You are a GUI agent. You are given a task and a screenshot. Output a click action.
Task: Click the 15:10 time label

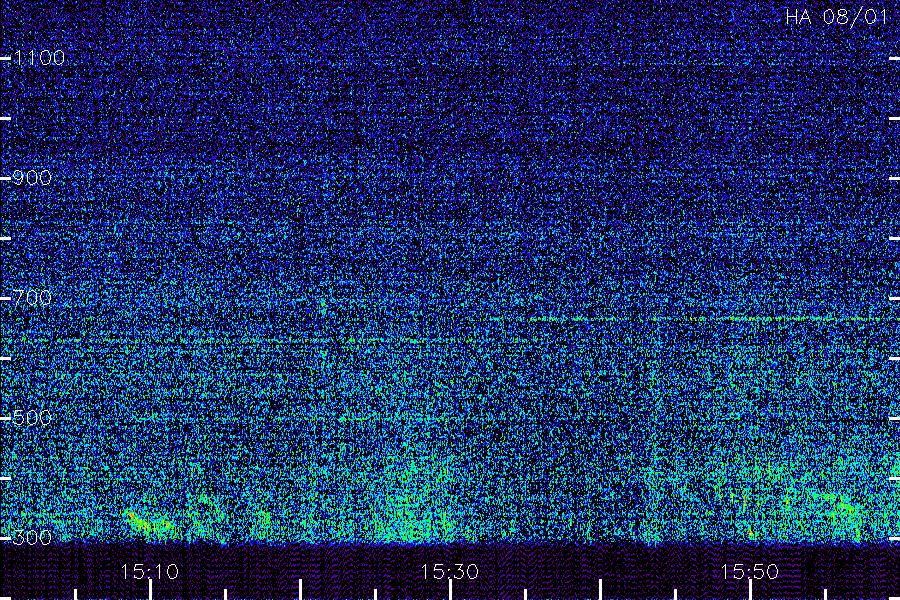(150, 572)
